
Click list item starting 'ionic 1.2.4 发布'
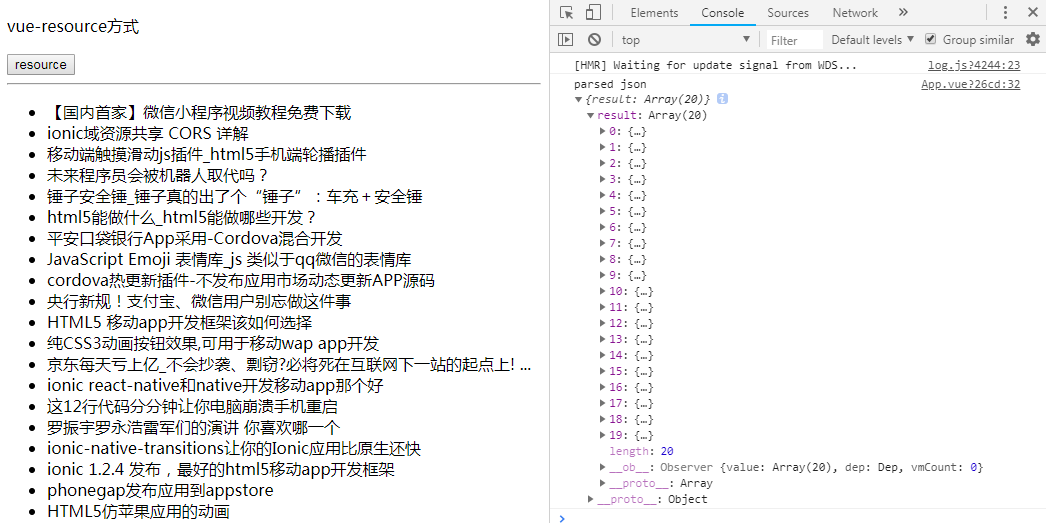click(221, 470)
